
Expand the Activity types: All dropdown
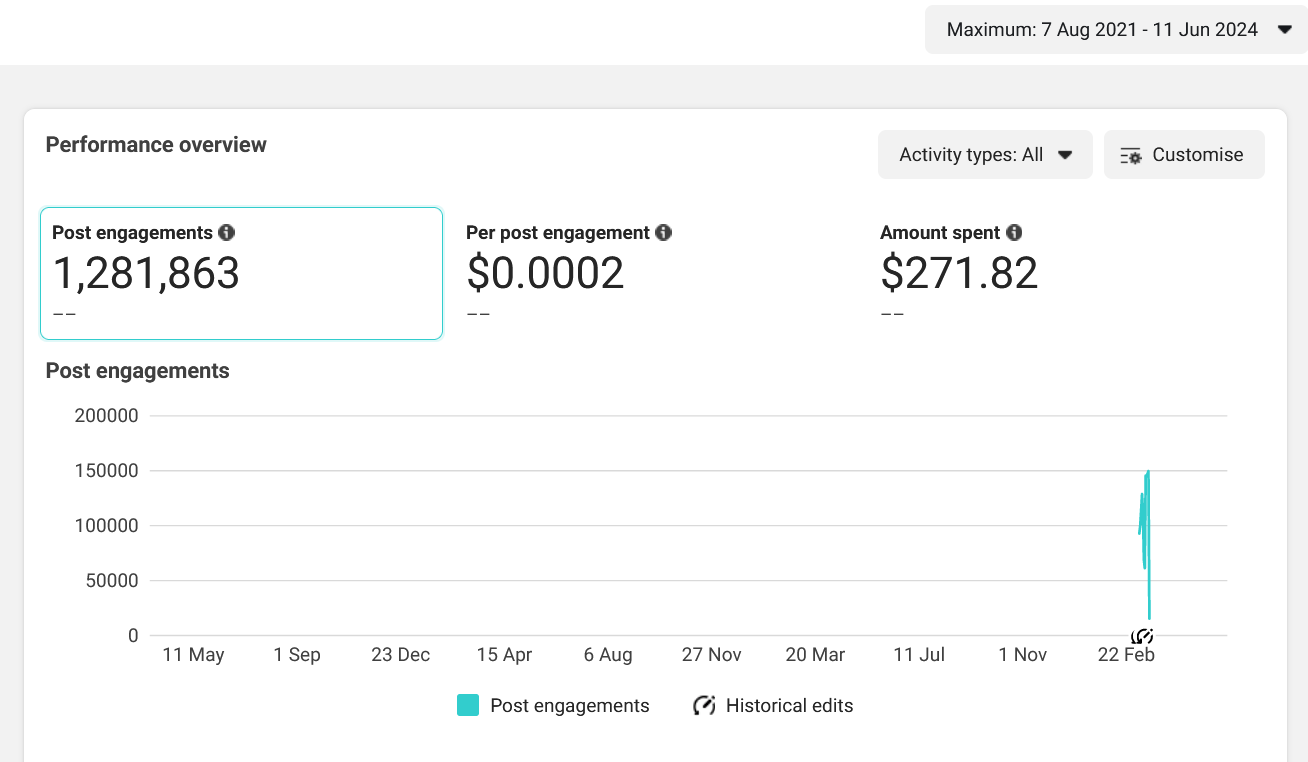click(985, 155)
